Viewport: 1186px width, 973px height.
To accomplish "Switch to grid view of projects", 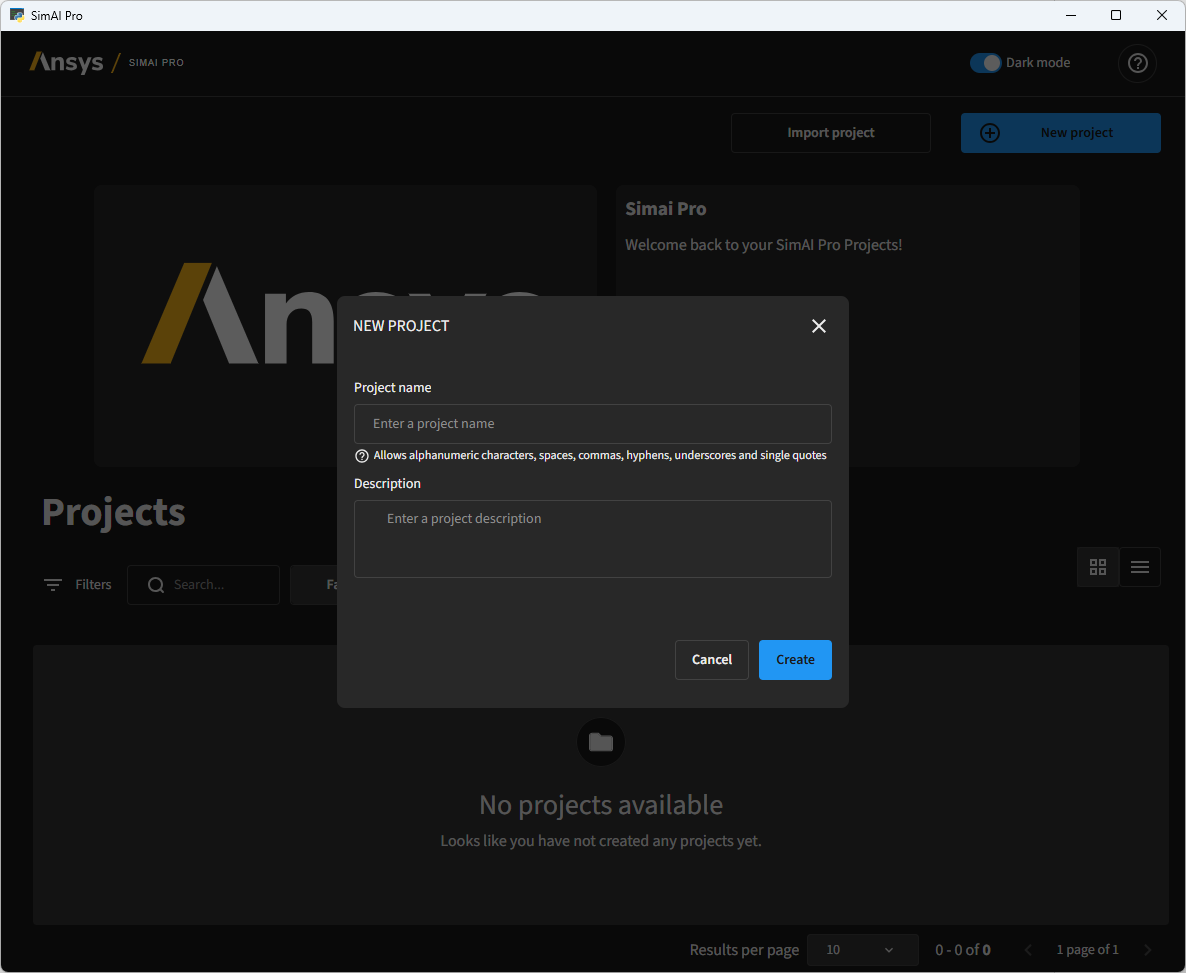I will pos(1098,567).
